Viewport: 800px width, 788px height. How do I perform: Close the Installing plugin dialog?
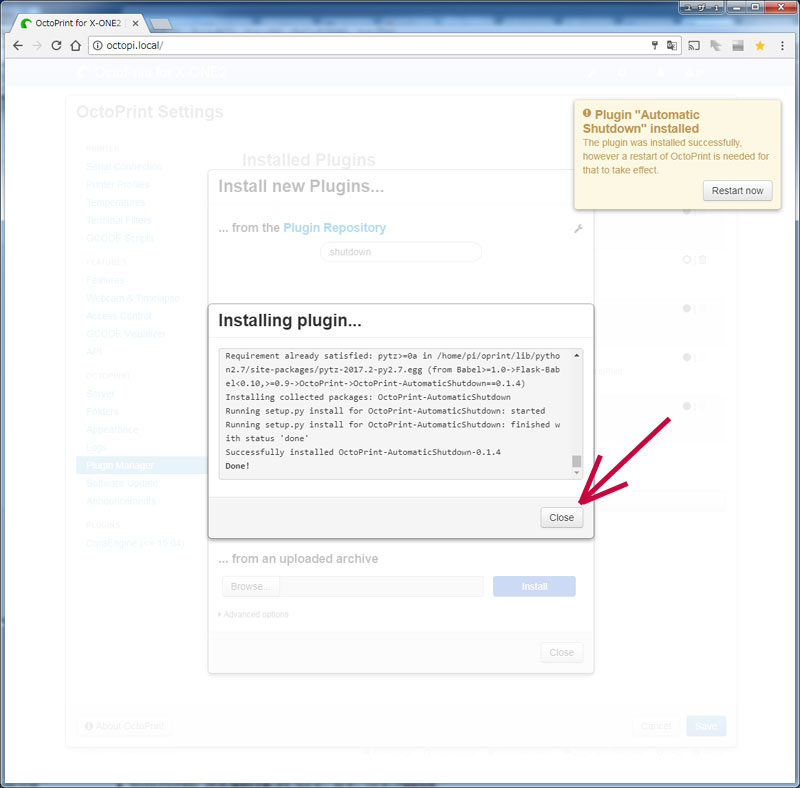click(x=561, y=518)
